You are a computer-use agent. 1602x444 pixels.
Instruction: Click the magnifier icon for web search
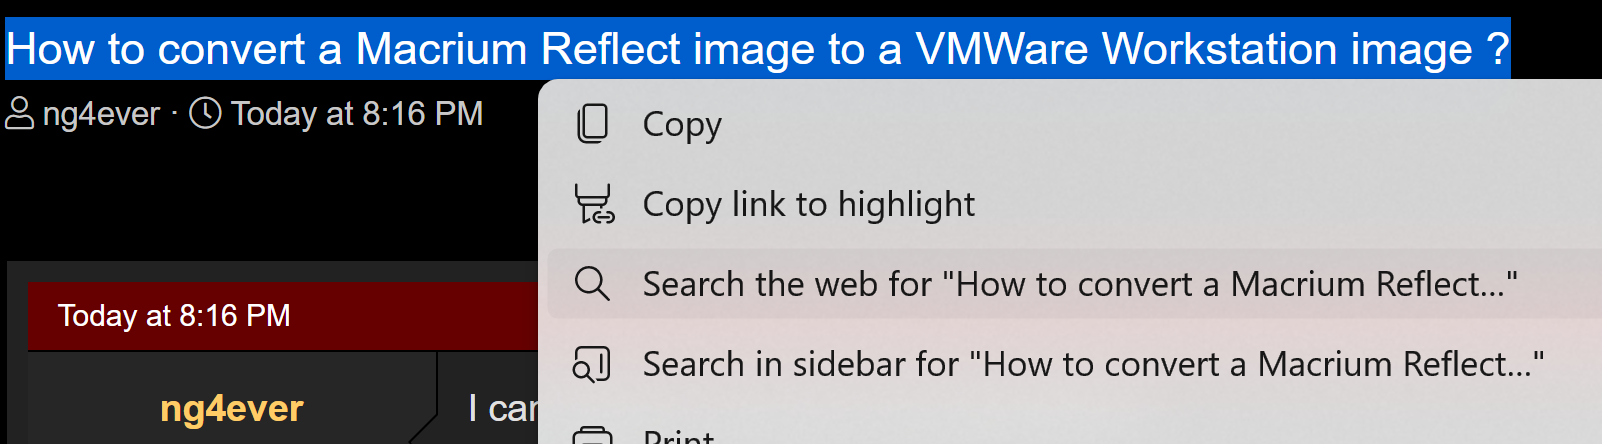[x=592, y=284]
